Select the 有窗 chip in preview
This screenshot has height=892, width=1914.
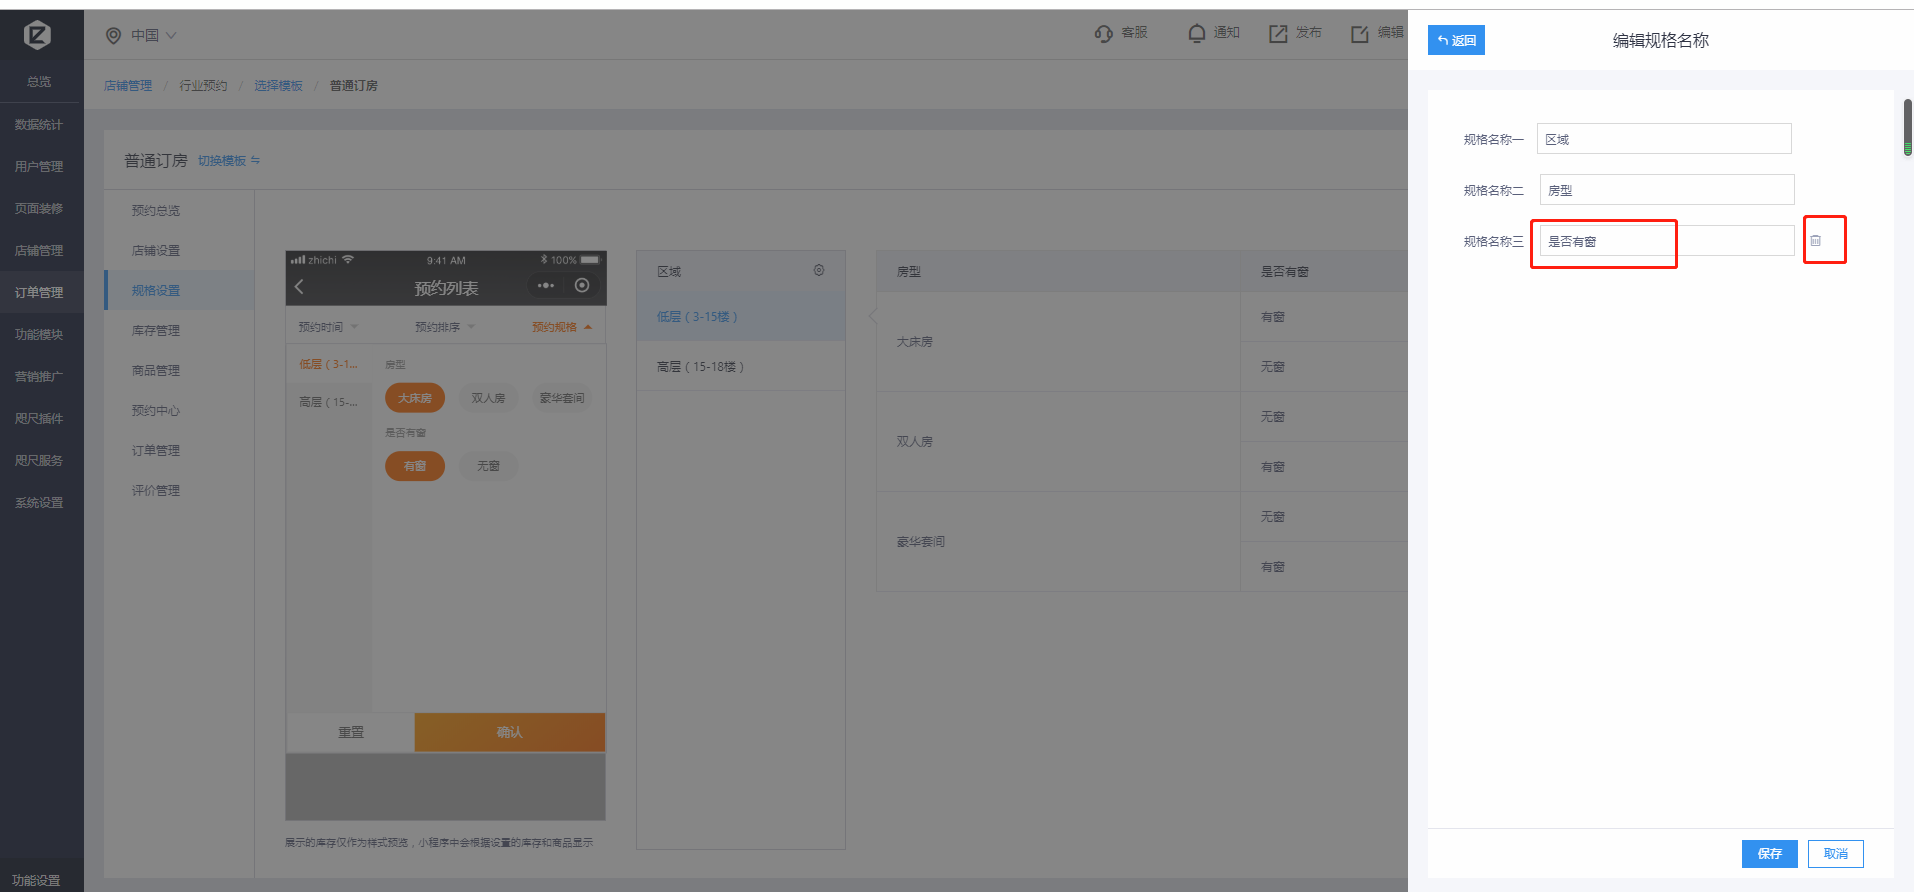(415, 466)
